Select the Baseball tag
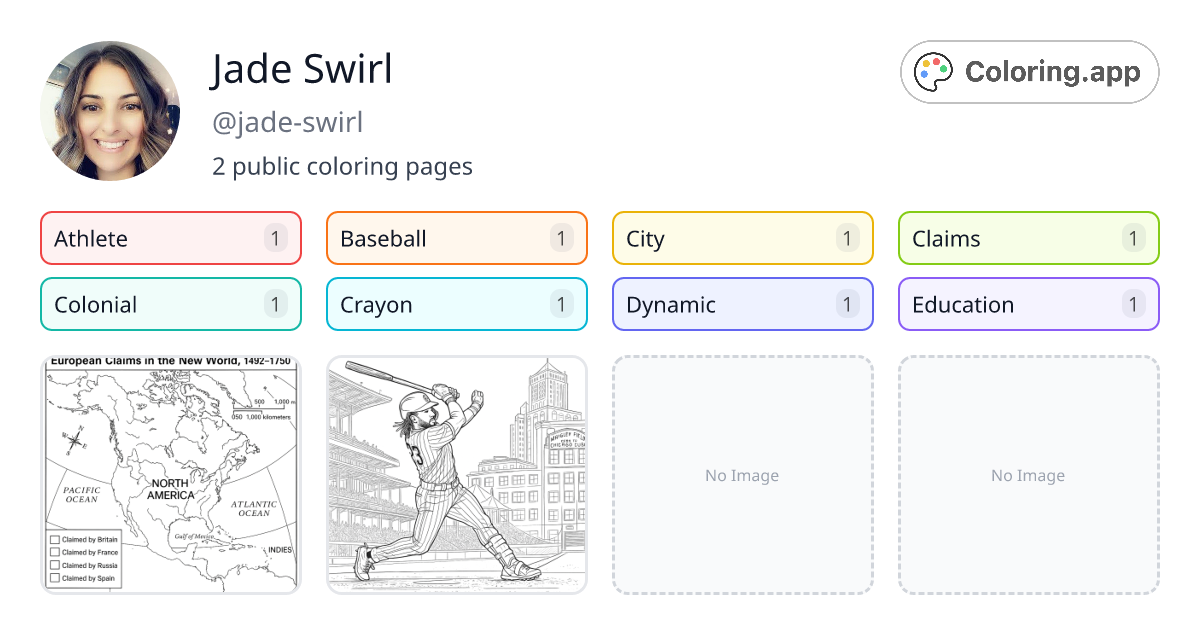 pos(457,238)
